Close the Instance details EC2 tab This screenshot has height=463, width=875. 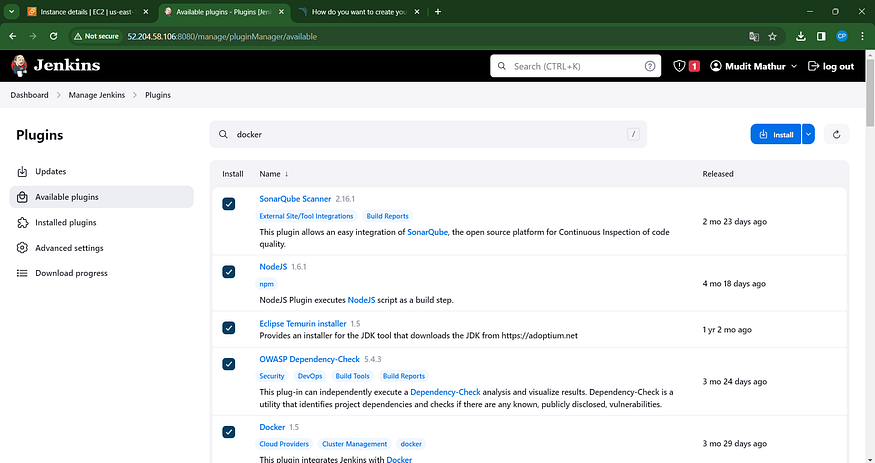(146, 12)
